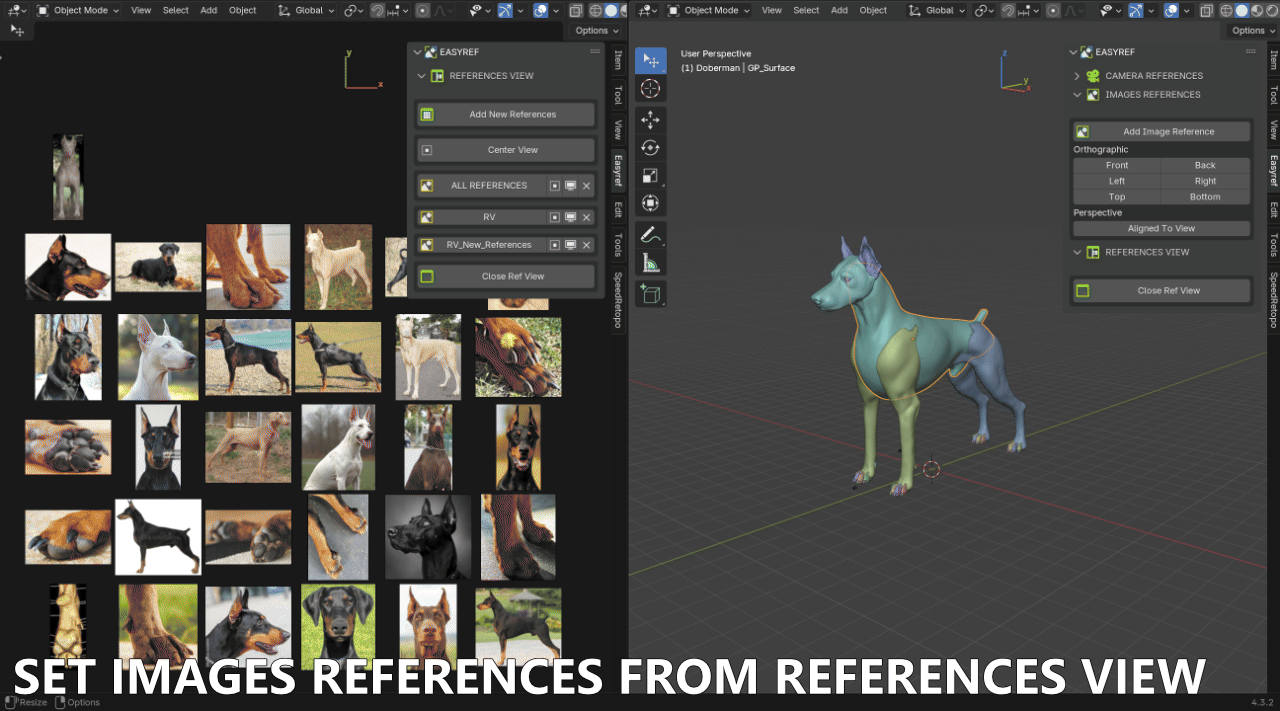The width and height of the screenshot is (1280, 711).
Task: Open the Object menu
Action: click(873, 10)
